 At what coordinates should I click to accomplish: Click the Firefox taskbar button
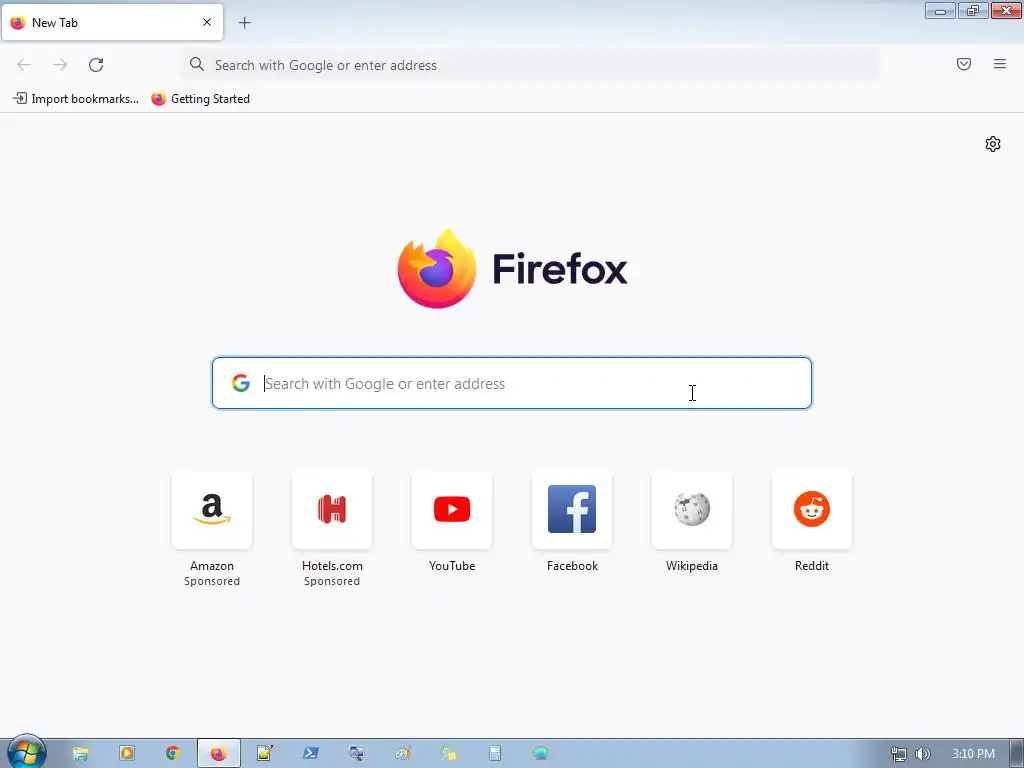pyautogui.click(x=219, y=754)
